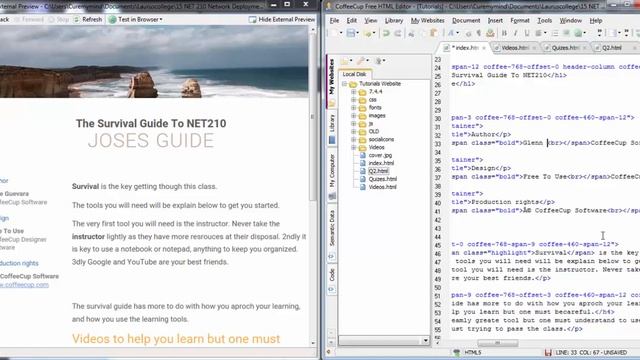The width and height of the screenshot is (640, 360).
Task: Click the Refresh button in preview window
Action: 87,19
